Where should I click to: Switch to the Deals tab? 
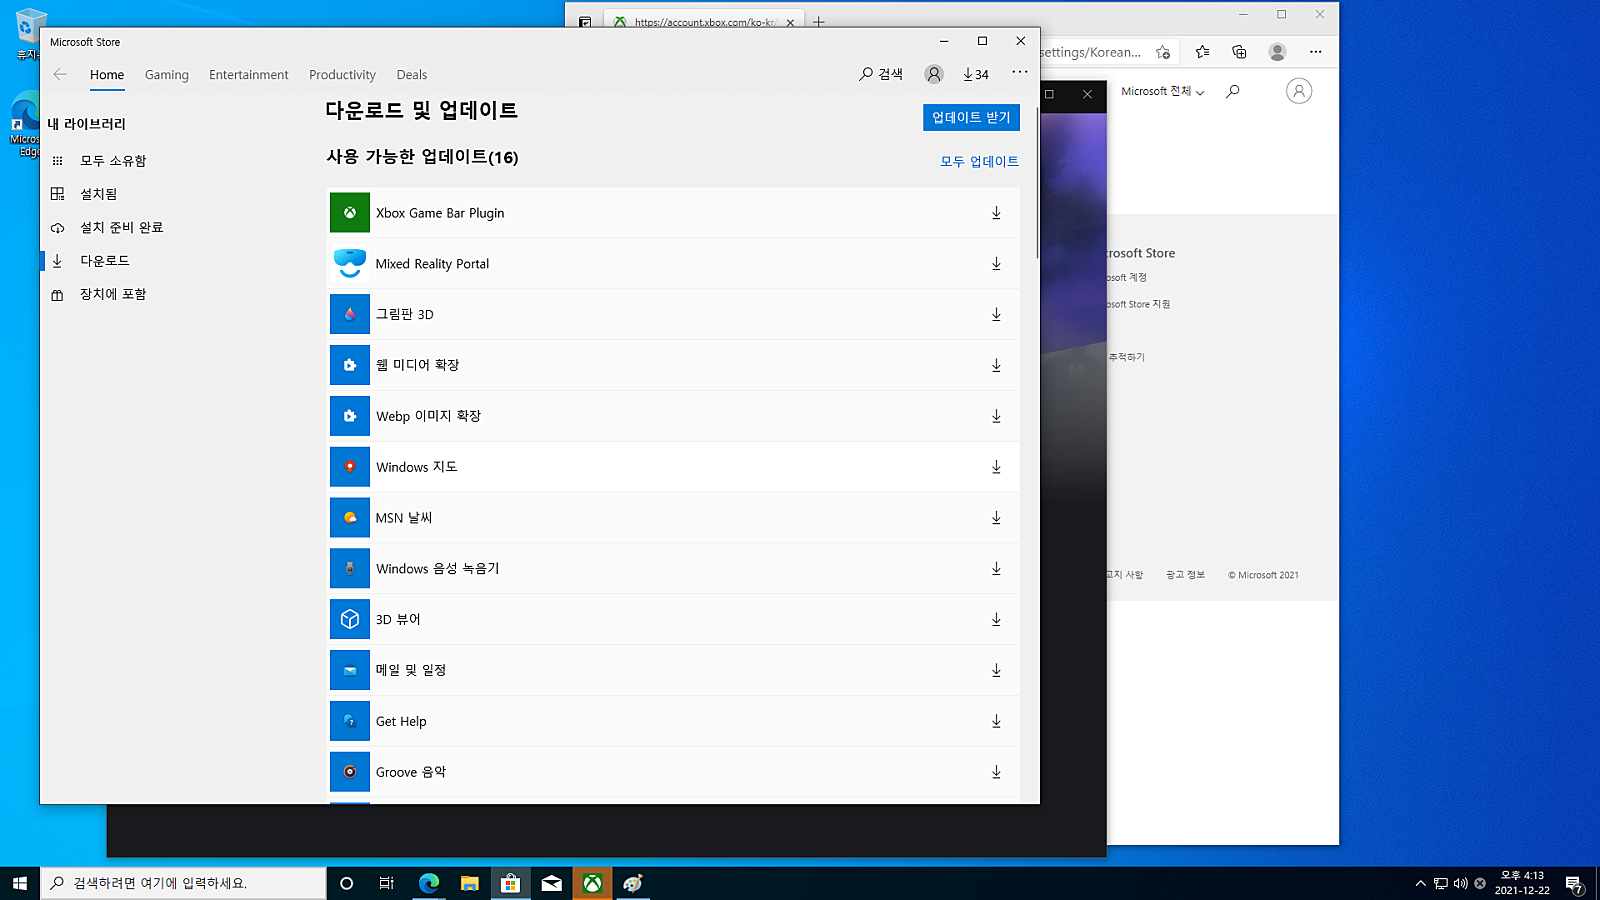pyautogui.click(x=412, y=75)
